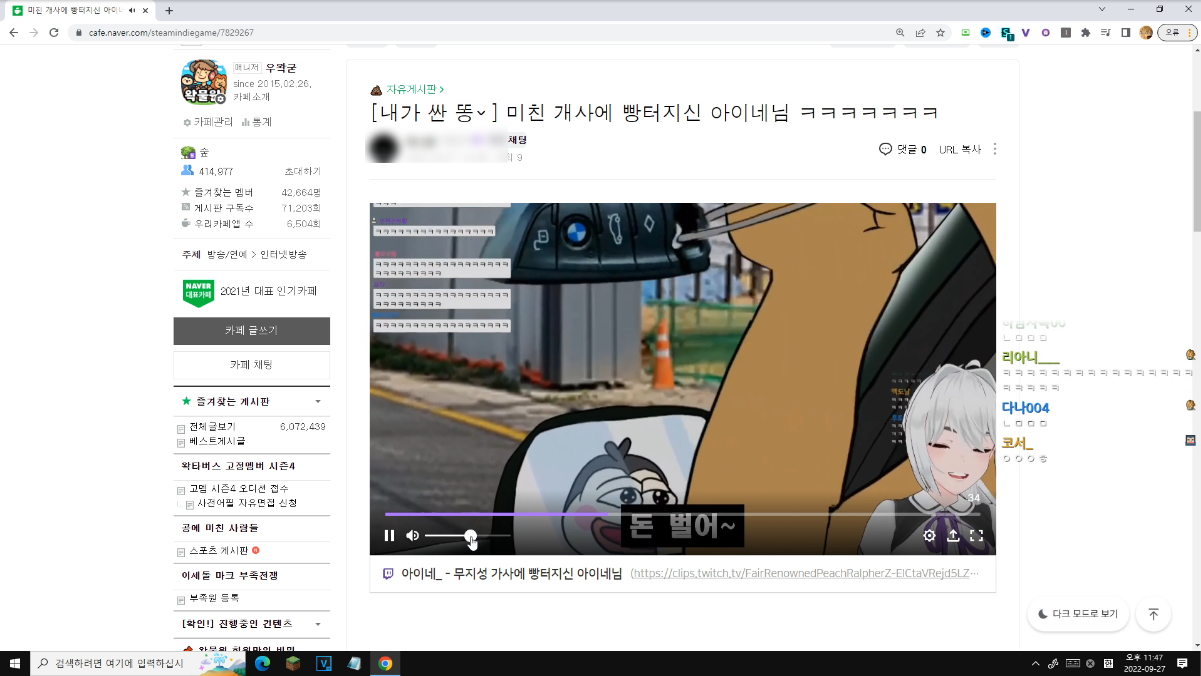Pause the video with the pause button
1201x676 pixels.
click(x=390, y=536)
